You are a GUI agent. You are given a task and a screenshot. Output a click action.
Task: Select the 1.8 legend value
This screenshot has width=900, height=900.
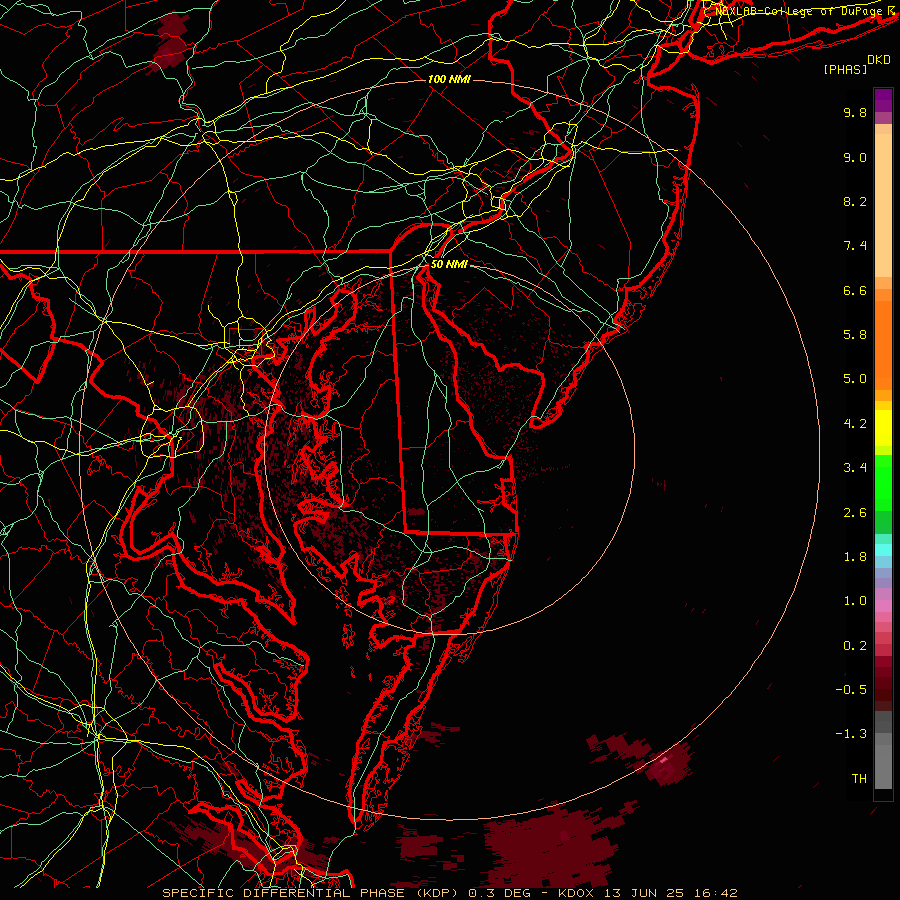pos(855,557)
